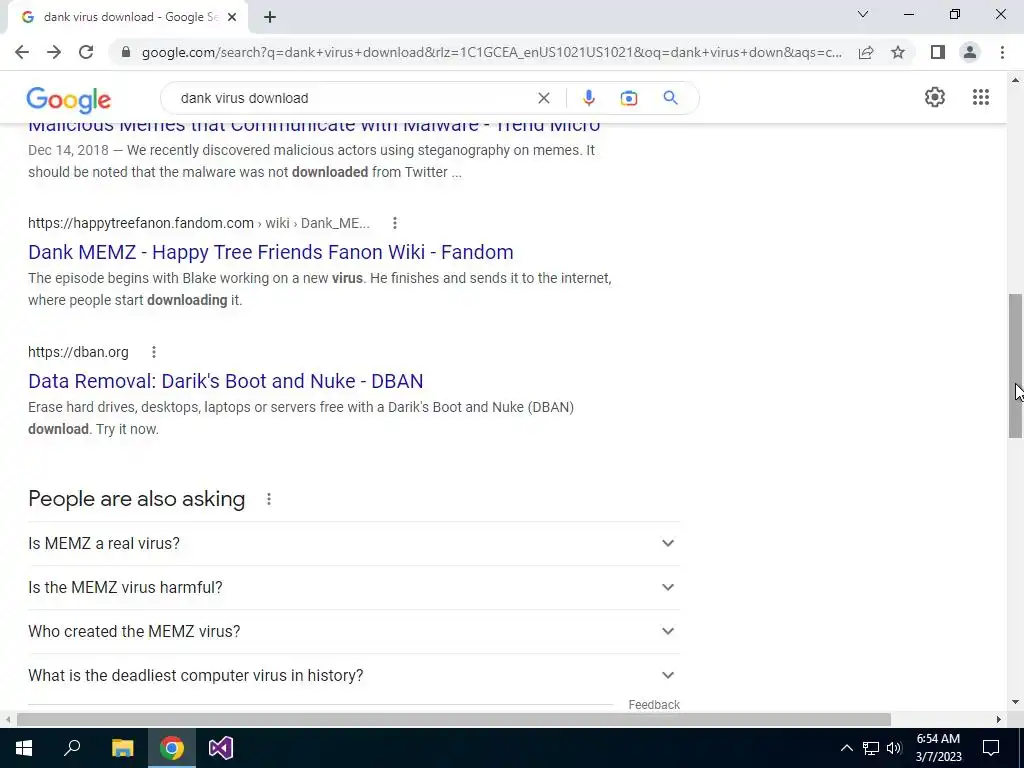The height and width of the screenshot is (768, 1024).
Task: Bookmark this page with the star icon
Action: 898,52
